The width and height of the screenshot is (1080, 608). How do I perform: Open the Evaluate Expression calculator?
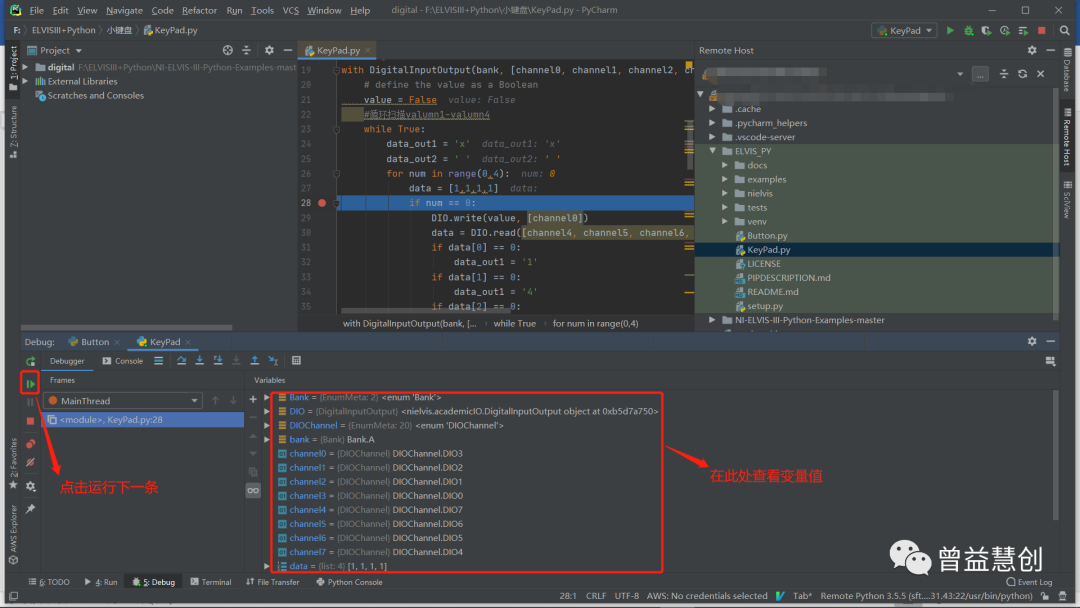296,361
